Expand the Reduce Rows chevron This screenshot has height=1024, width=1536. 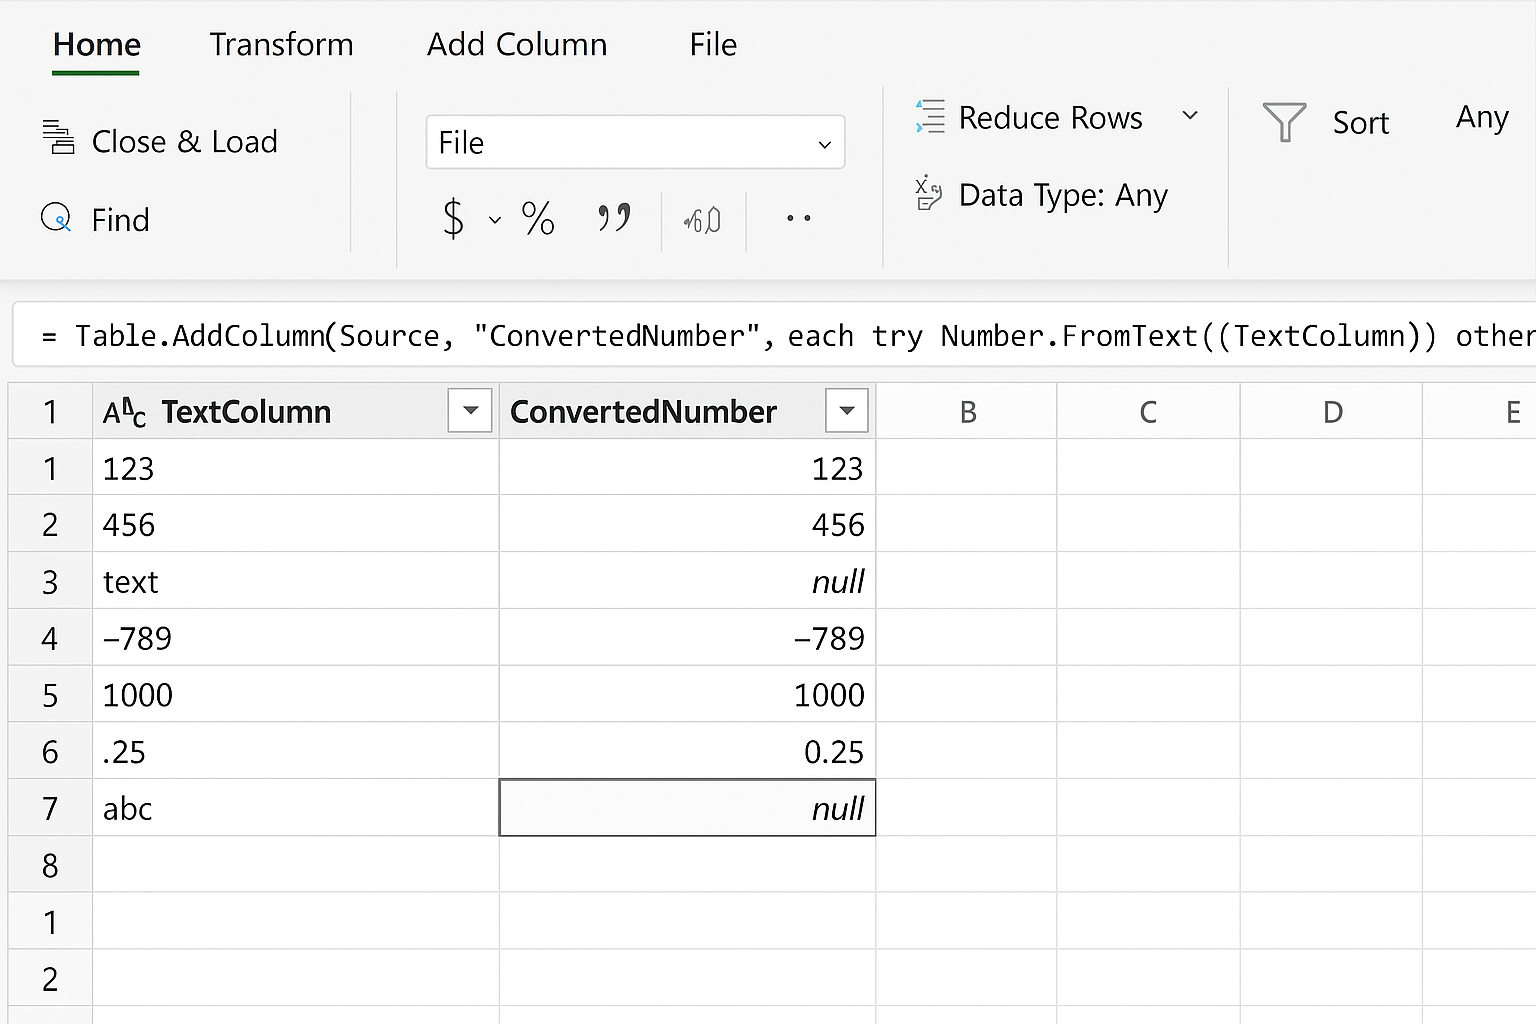point(1190,115)
